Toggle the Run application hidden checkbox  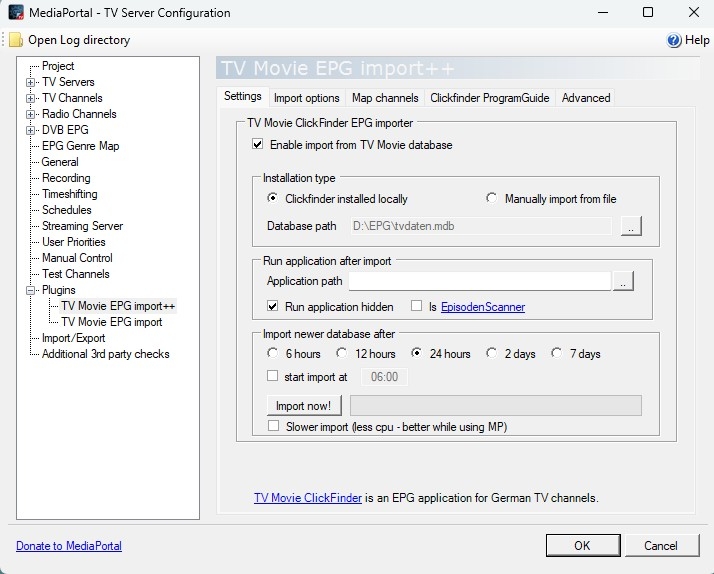pos(273,307)
